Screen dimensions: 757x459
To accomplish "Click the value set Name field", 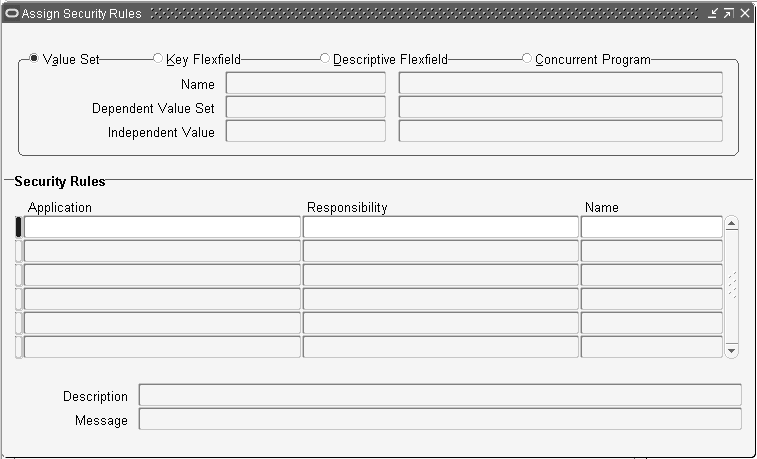I will click(306, 83).
